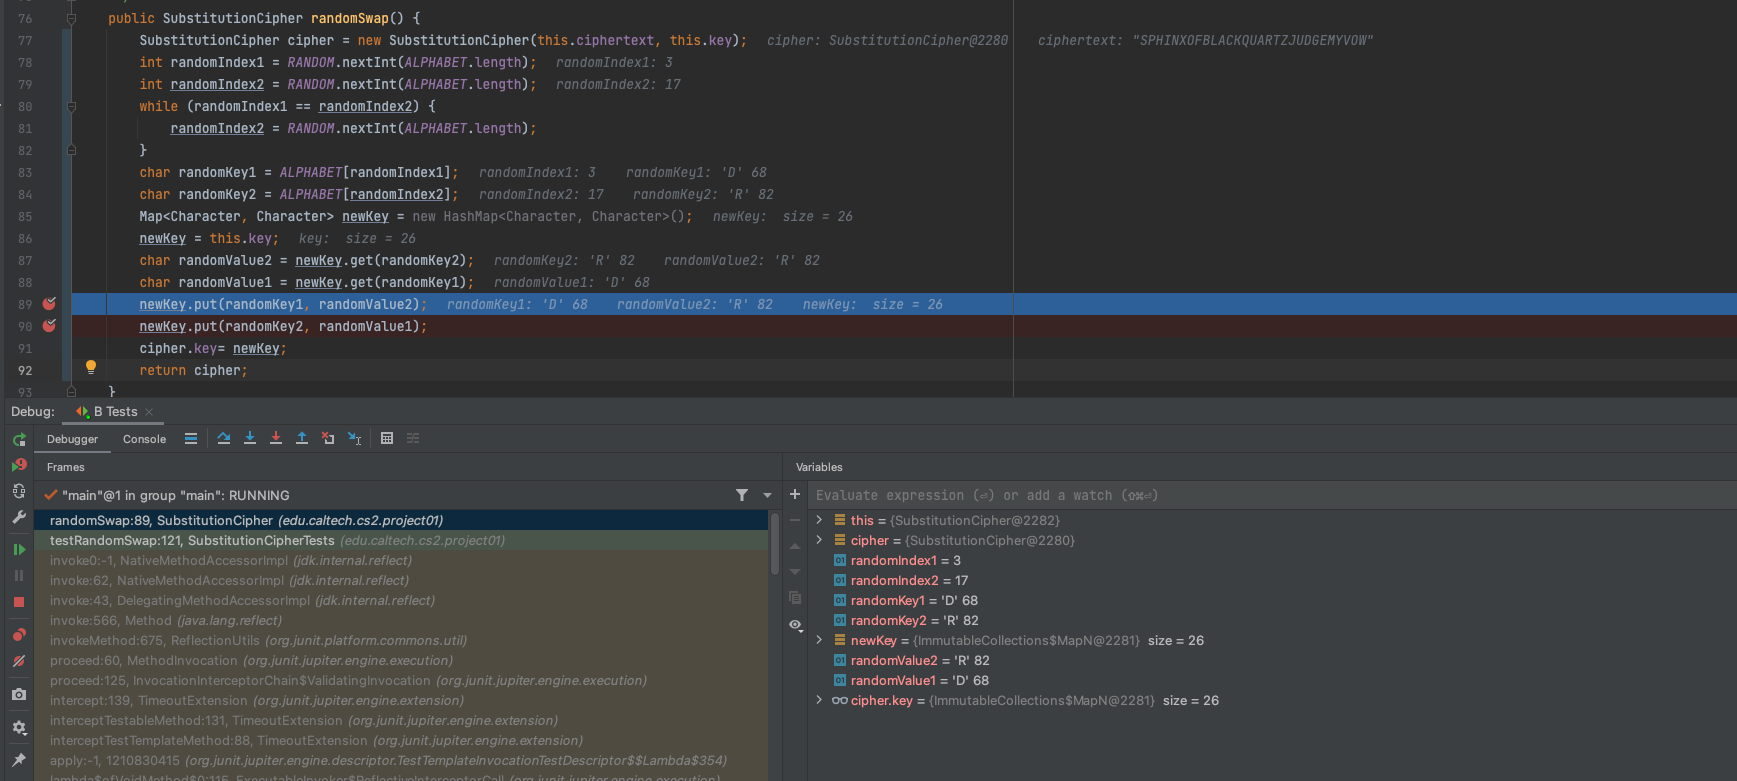
Task: Resume program with the green play icon
Action: point(19,549)
